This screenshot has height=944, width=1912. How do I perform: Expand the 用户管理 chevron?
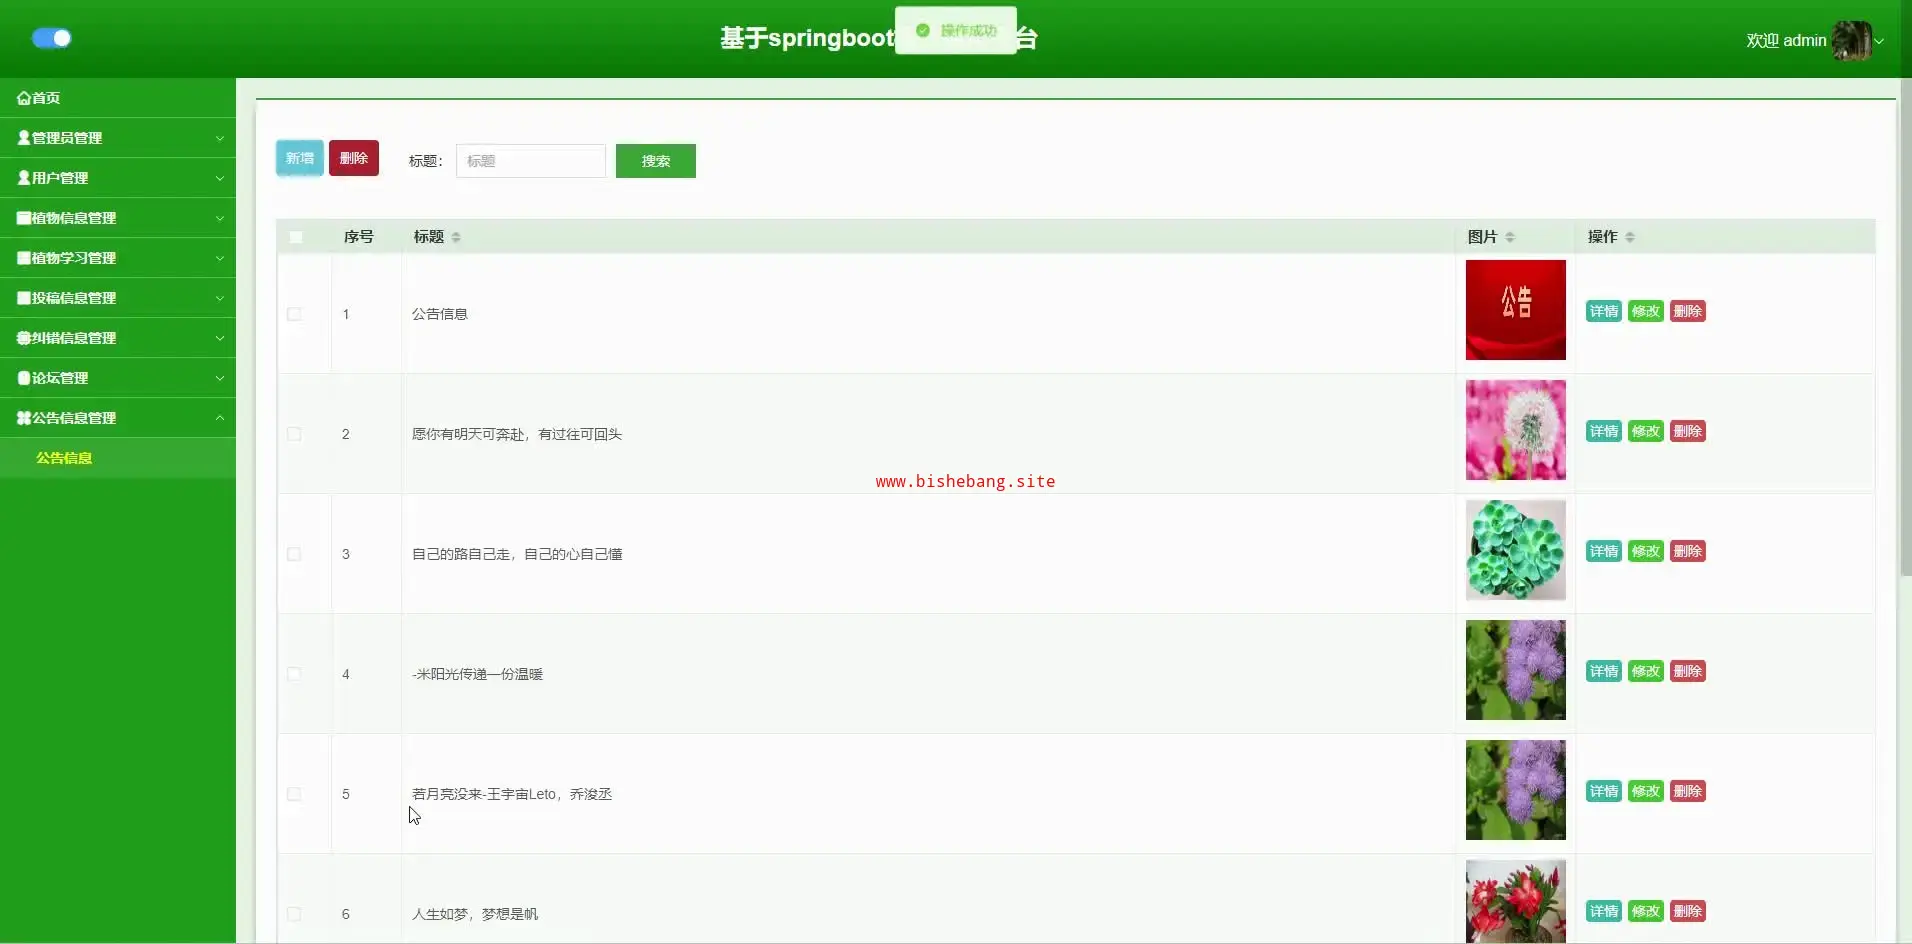click(220, 178)
